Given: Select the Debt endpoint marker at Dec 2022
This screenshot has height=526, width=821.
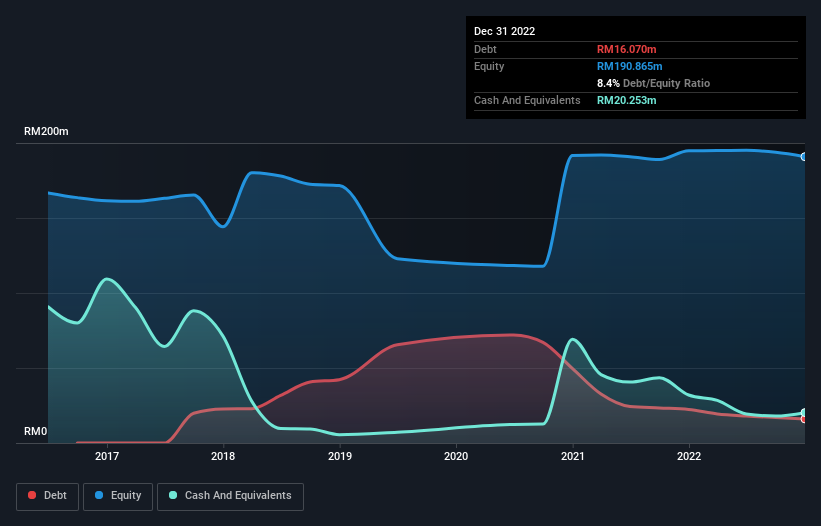Looking at the screenshot, I should [x=804, y=419].
